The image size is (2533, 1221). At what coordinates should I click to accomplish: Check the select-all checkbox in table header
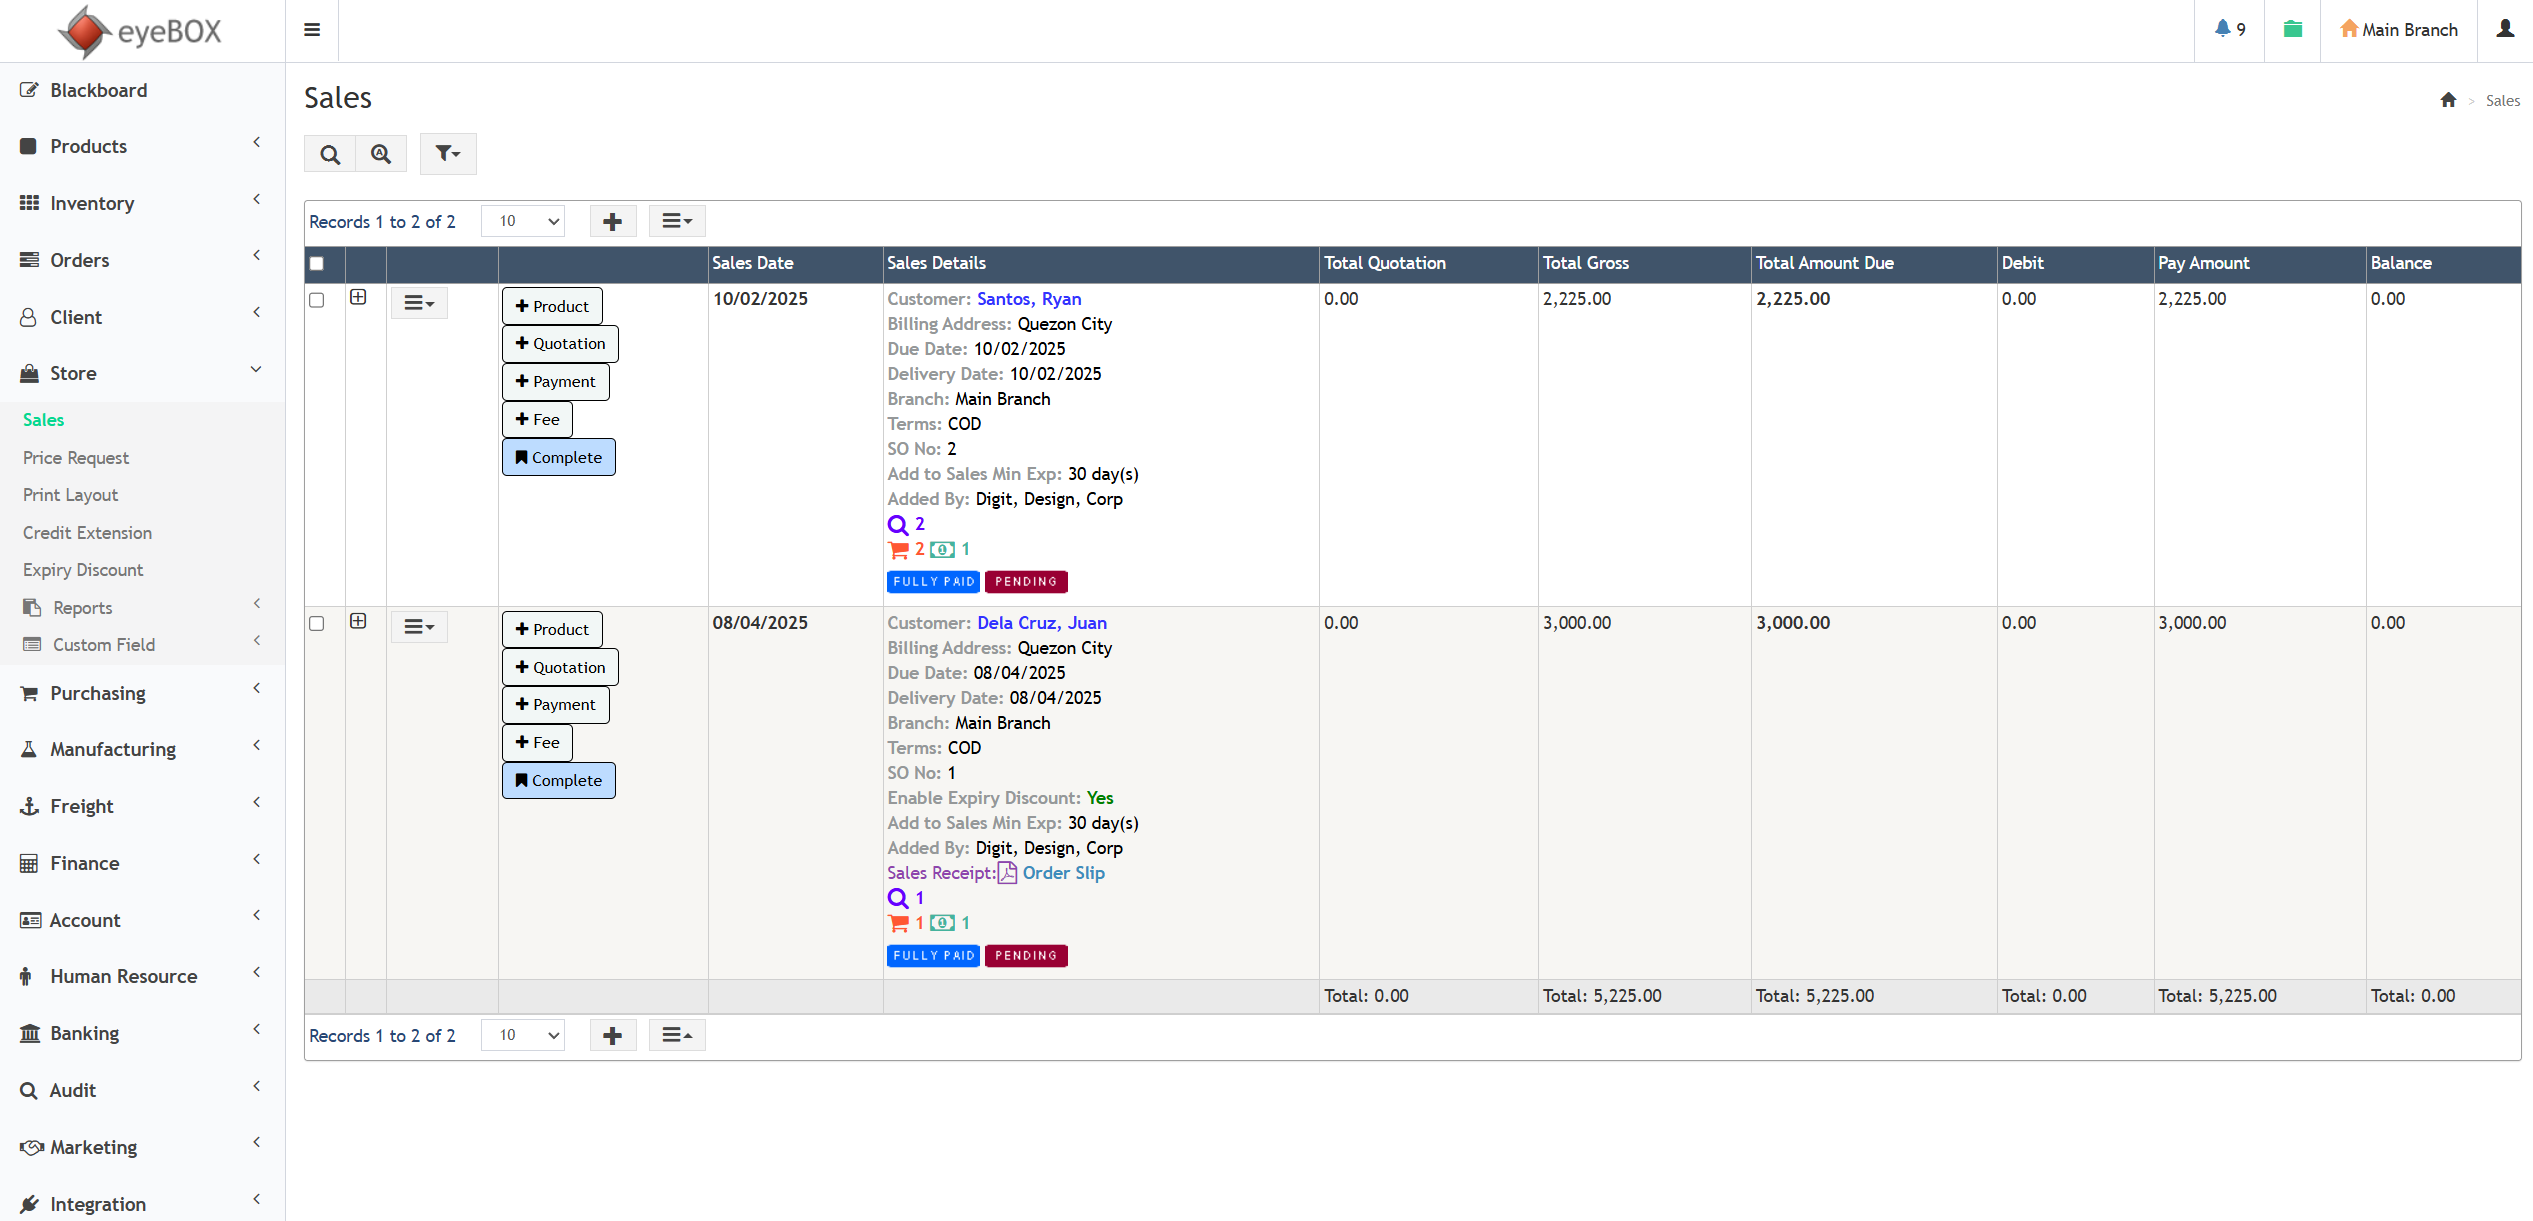coord(317,263)
